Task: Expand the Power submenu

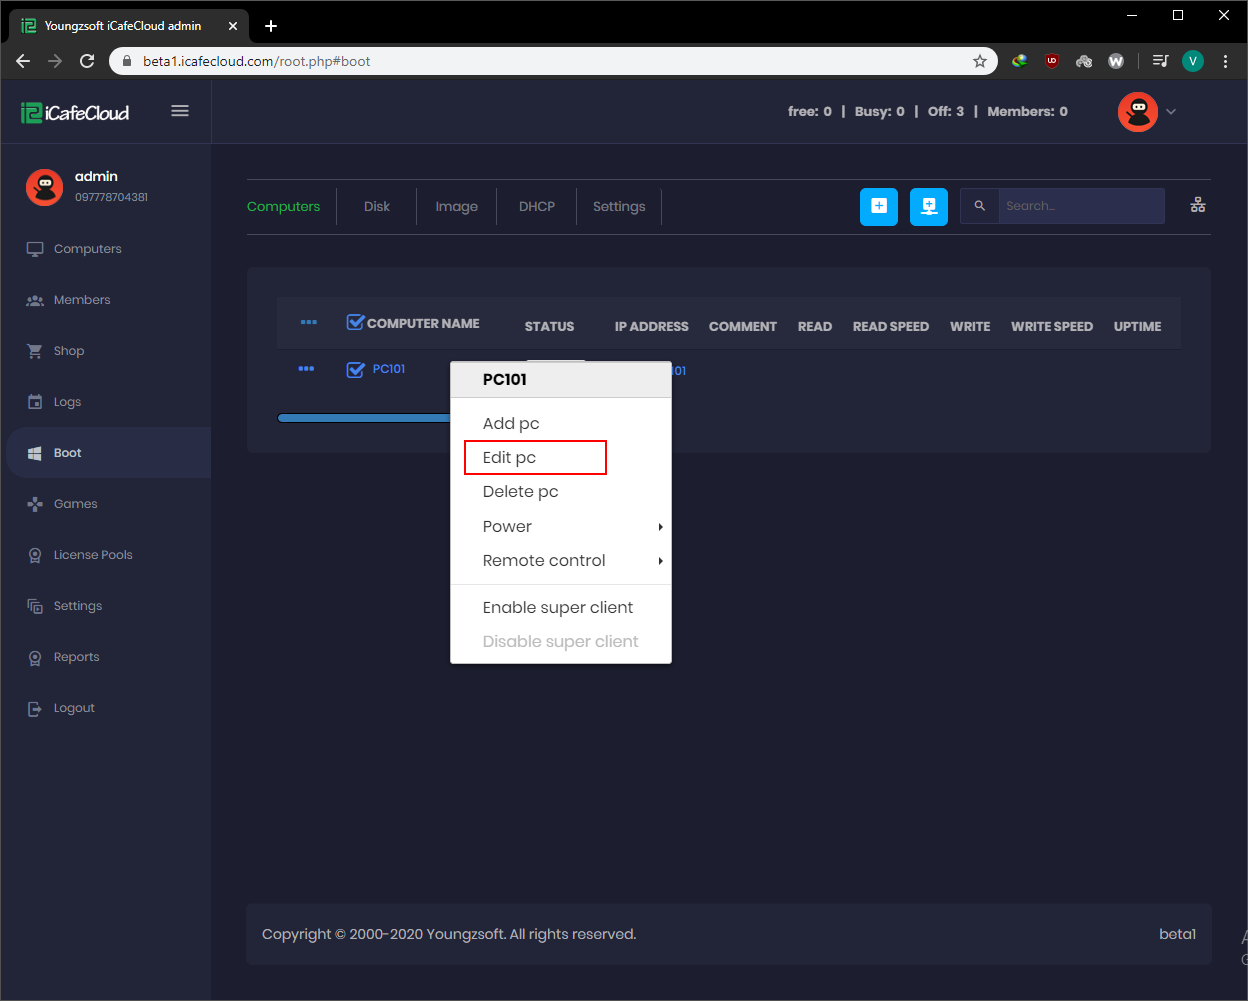Action: tap(507, 525)
